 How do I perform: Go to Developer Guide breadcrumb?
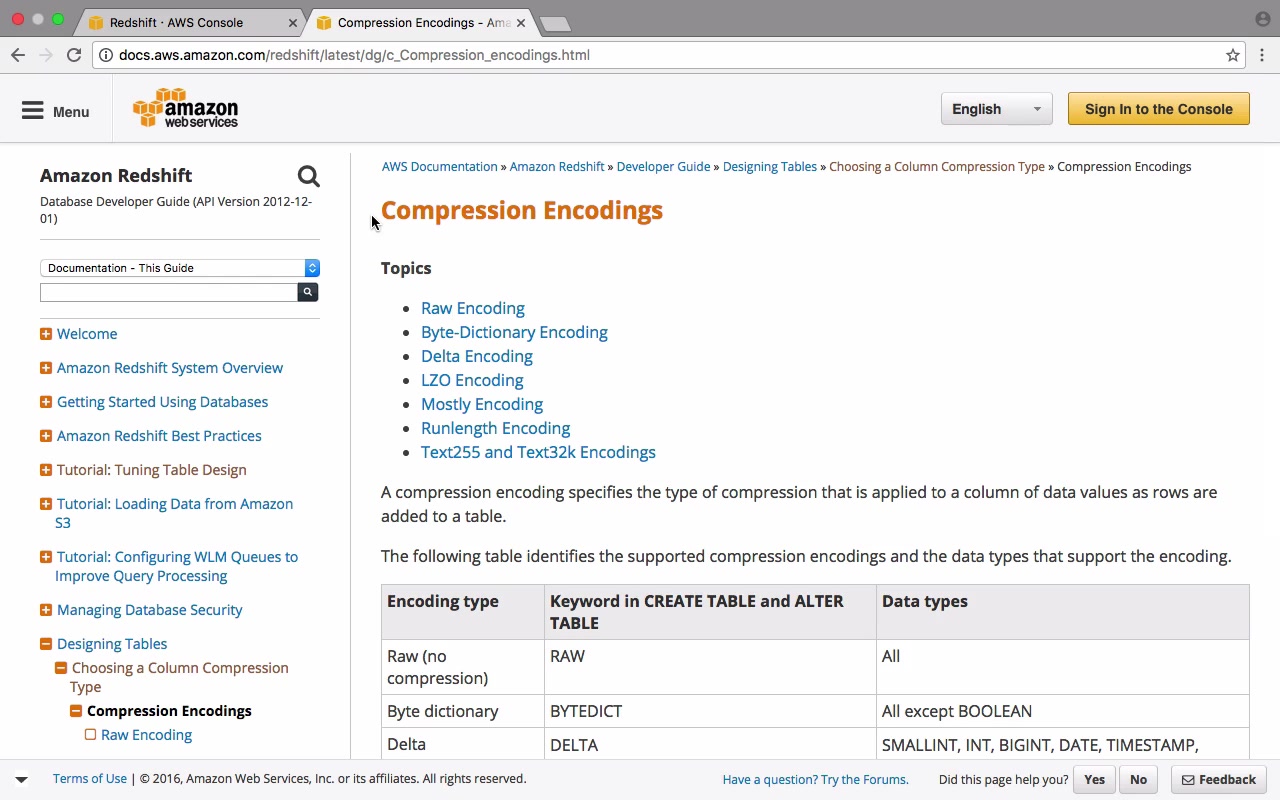click(x=663, y=167)
